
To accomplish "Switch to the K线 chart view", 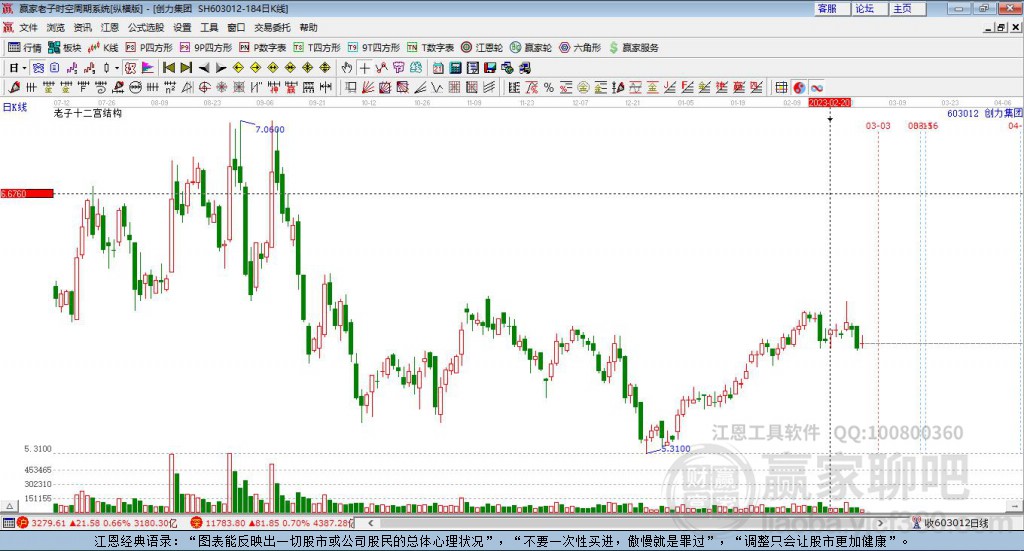I will [x=103, y=48].
